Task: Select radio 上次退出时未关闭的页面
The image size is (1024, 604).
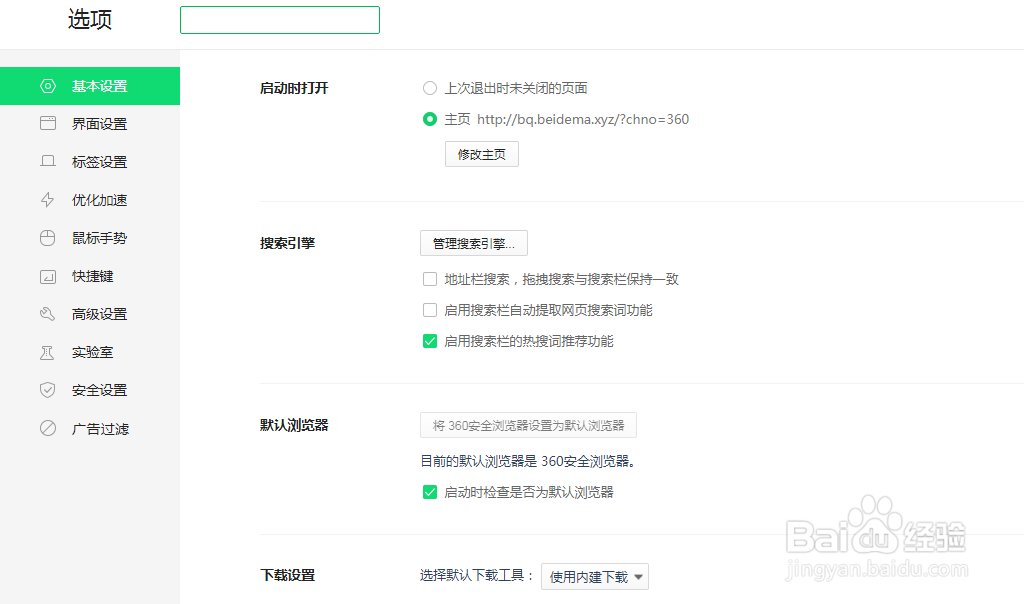Action: pyautogui.click(x=430, y=88)
